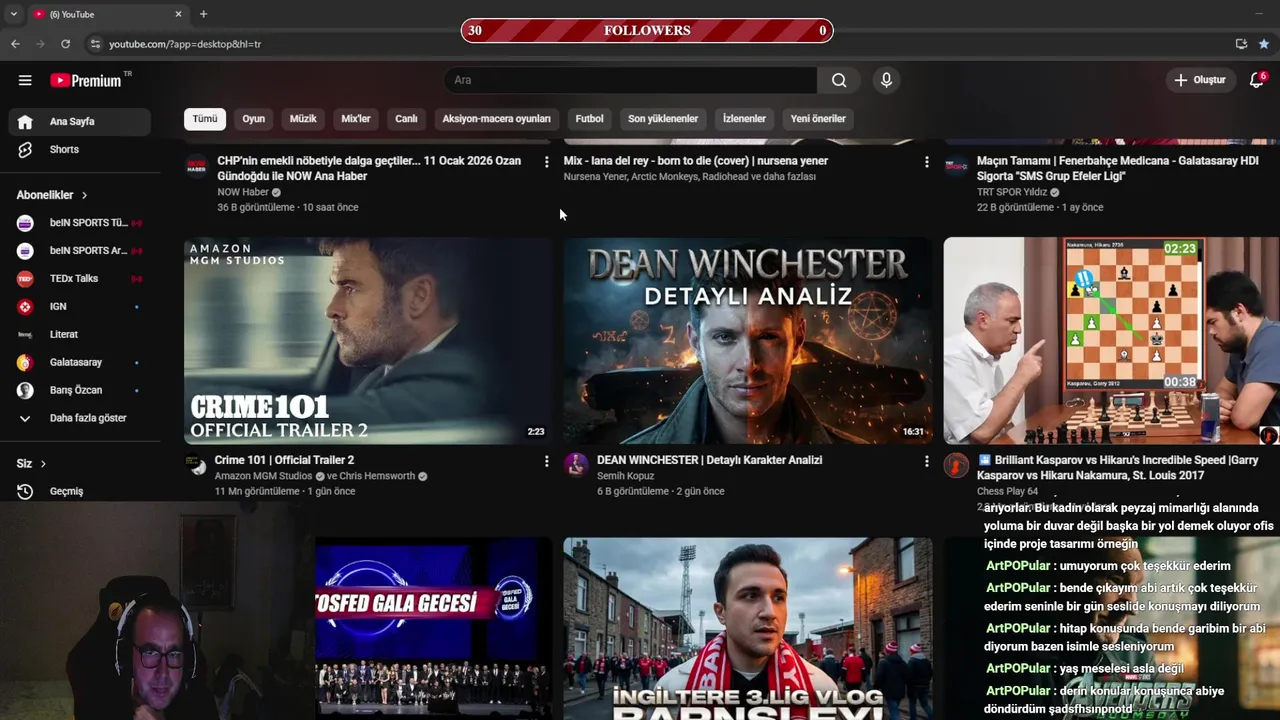Open Crime 101 | Official Trailer 2 title

284,460
